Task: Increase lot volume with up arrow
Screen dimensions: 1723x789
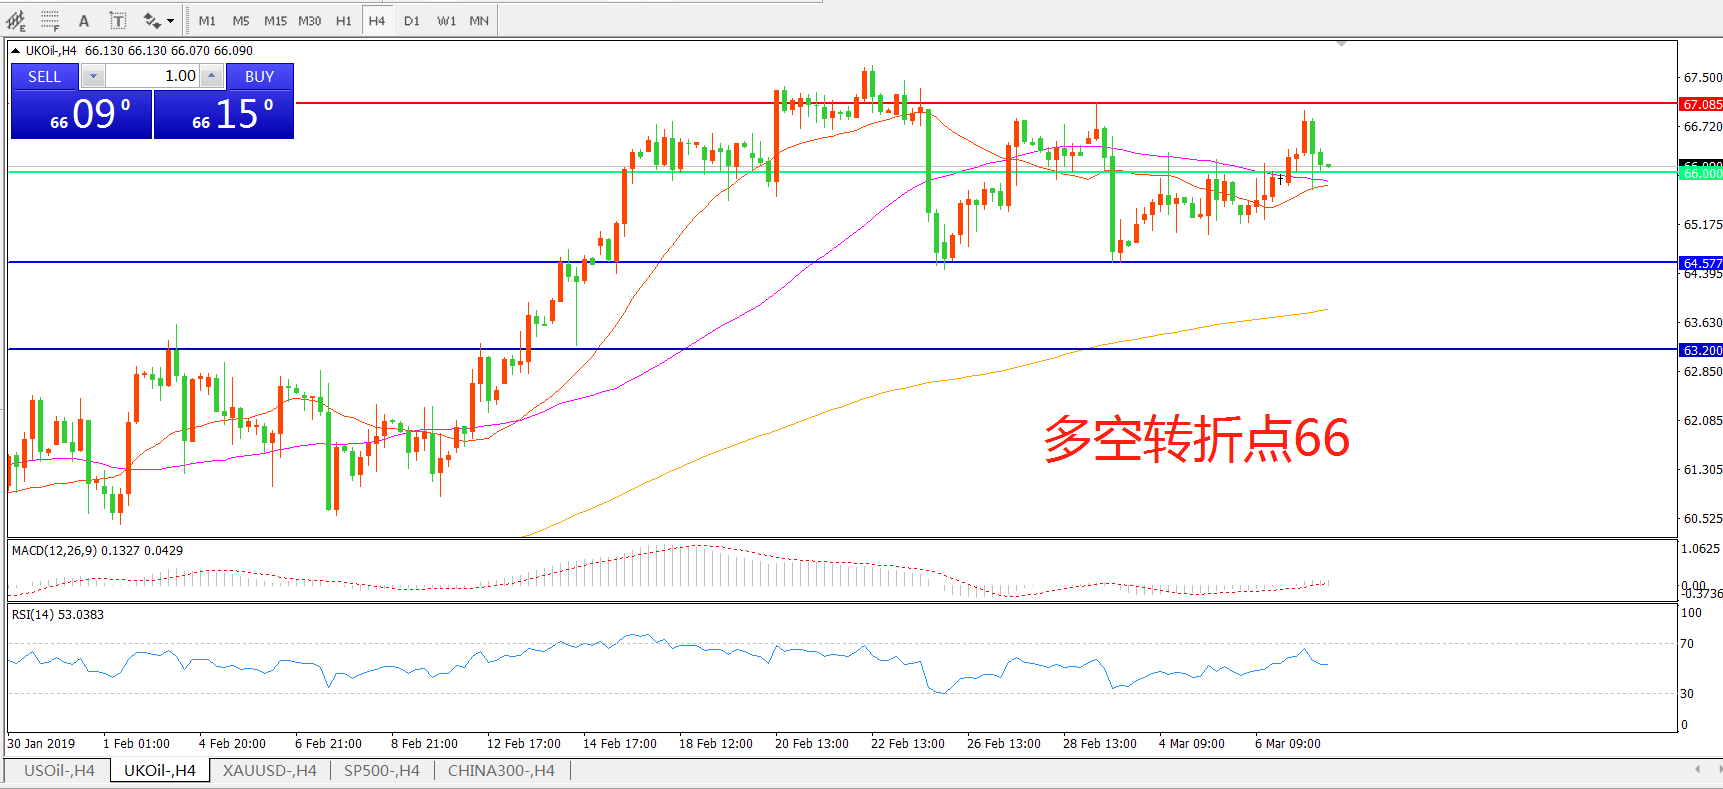Action: coord(211,76)
